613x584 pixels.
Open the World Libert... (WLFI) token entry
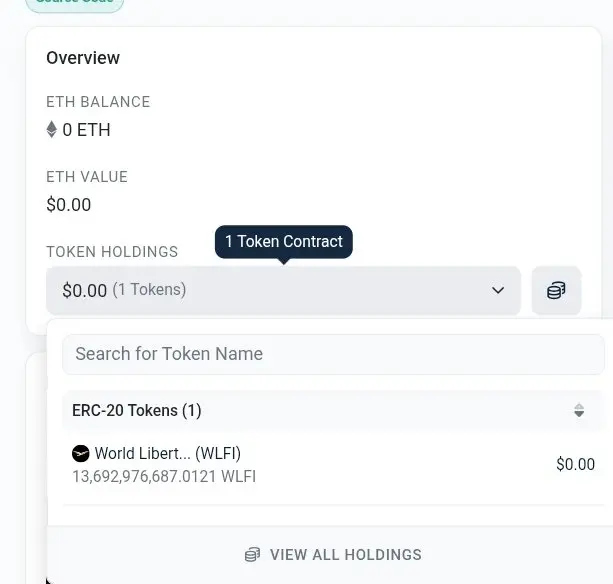pyautogui.click(x=333, y=464)
